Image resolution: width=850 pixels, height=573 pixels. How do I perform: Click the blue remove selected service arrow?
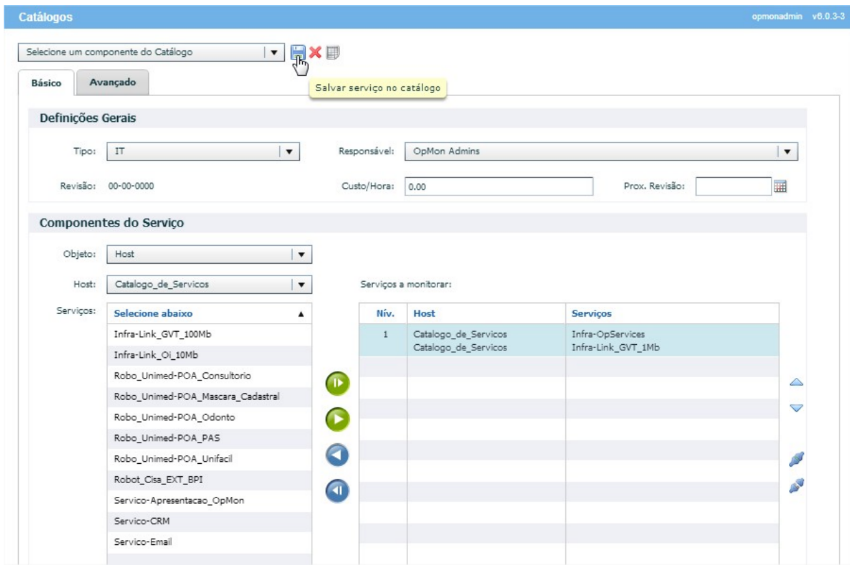[x=337, y=455]
